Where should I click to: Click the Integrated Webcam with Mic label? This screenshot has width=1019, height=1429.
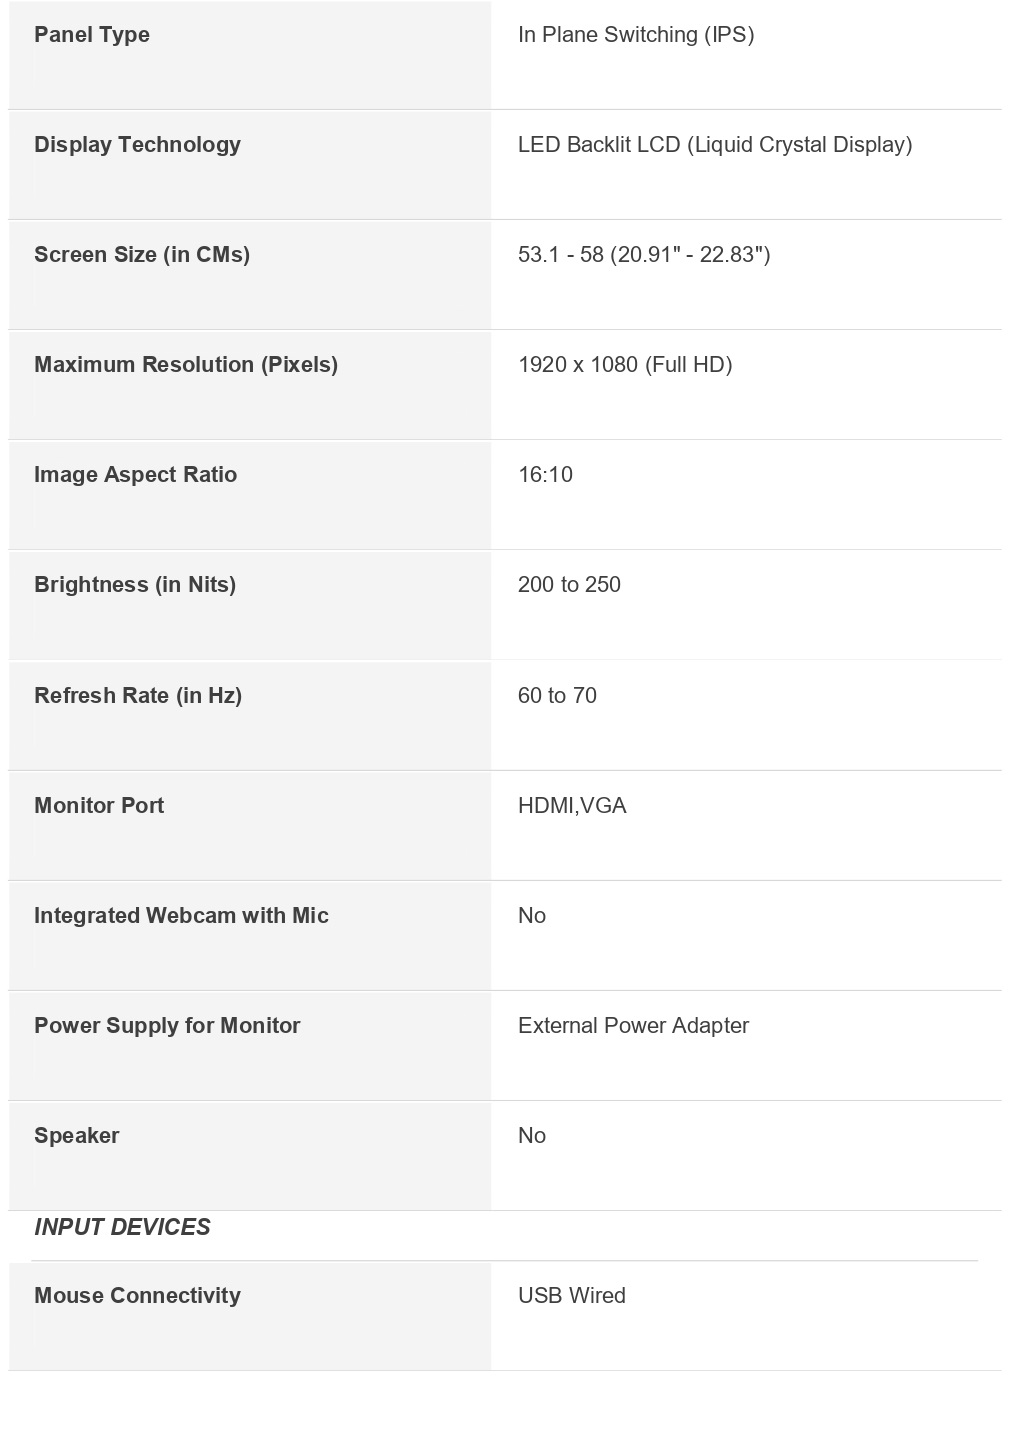(x=181, y=916)
